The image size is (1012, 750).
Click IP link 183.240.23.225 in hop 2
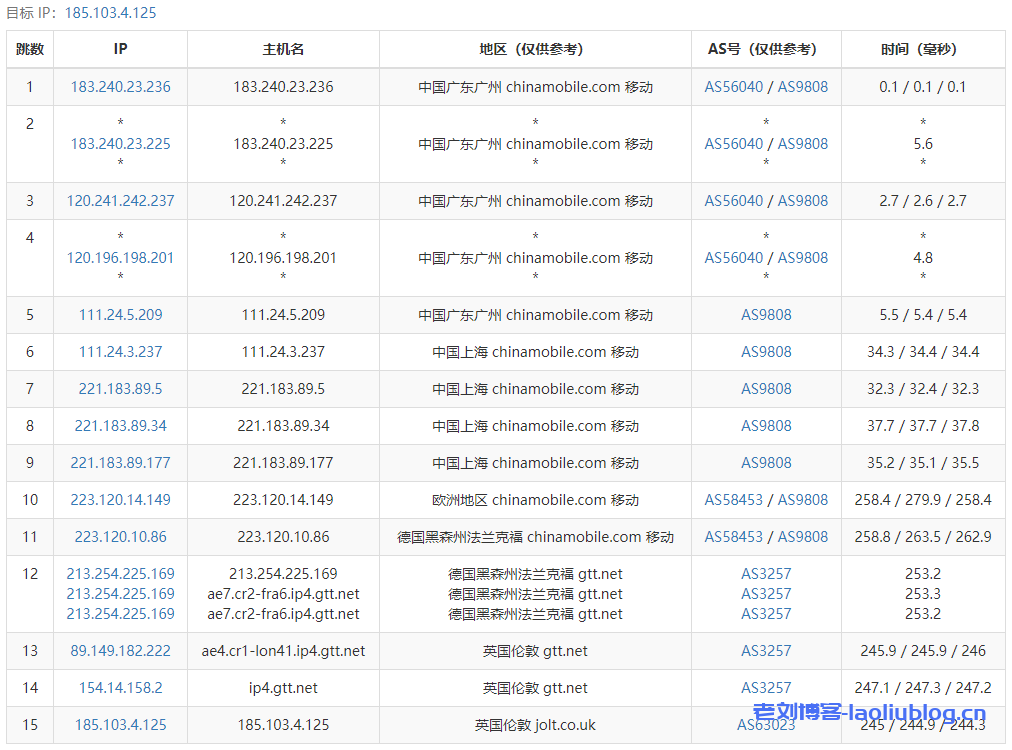click(120, 144)
